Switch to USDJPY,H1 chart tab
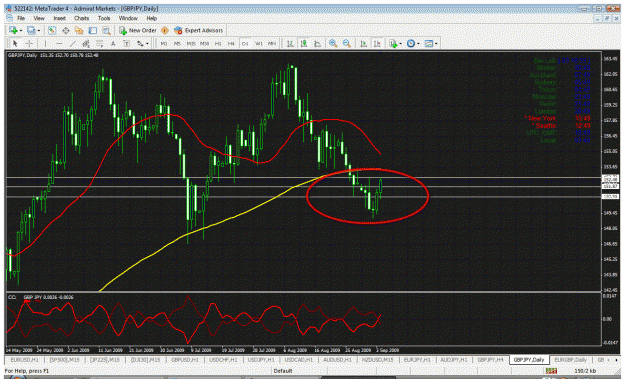 click(262, 360)
